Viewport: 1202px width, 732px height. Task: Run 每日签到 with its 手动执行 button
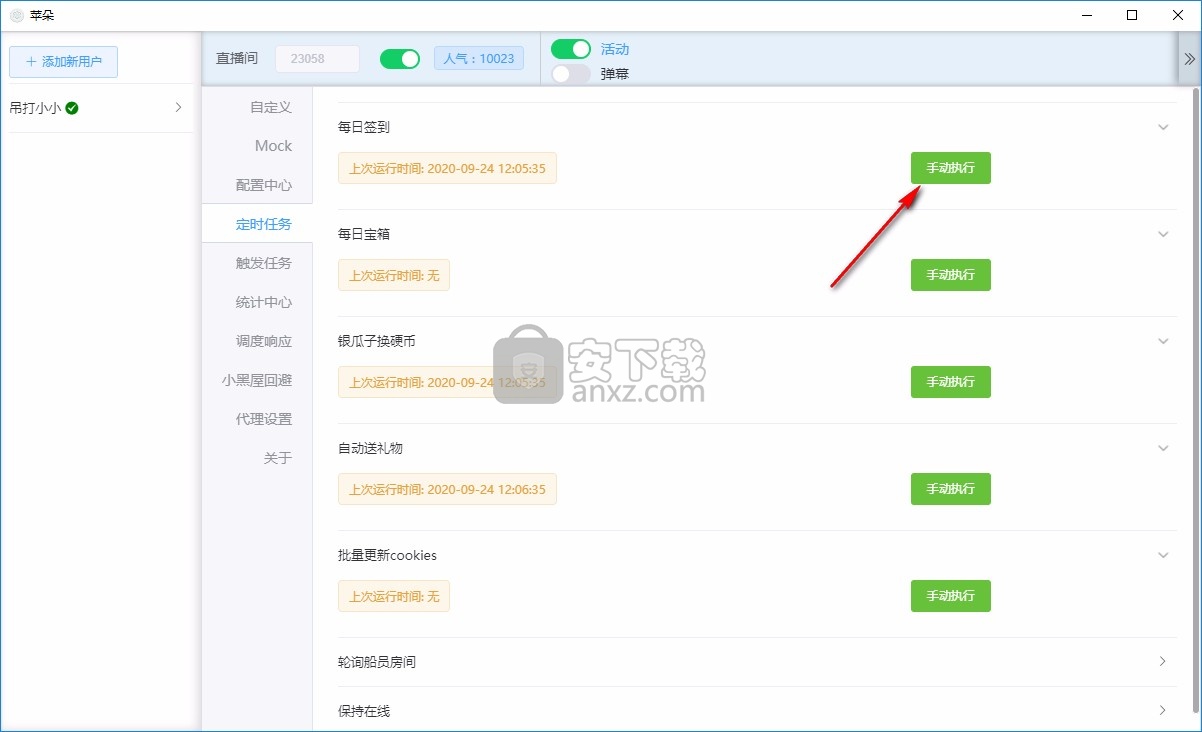(x=950, y=168)
